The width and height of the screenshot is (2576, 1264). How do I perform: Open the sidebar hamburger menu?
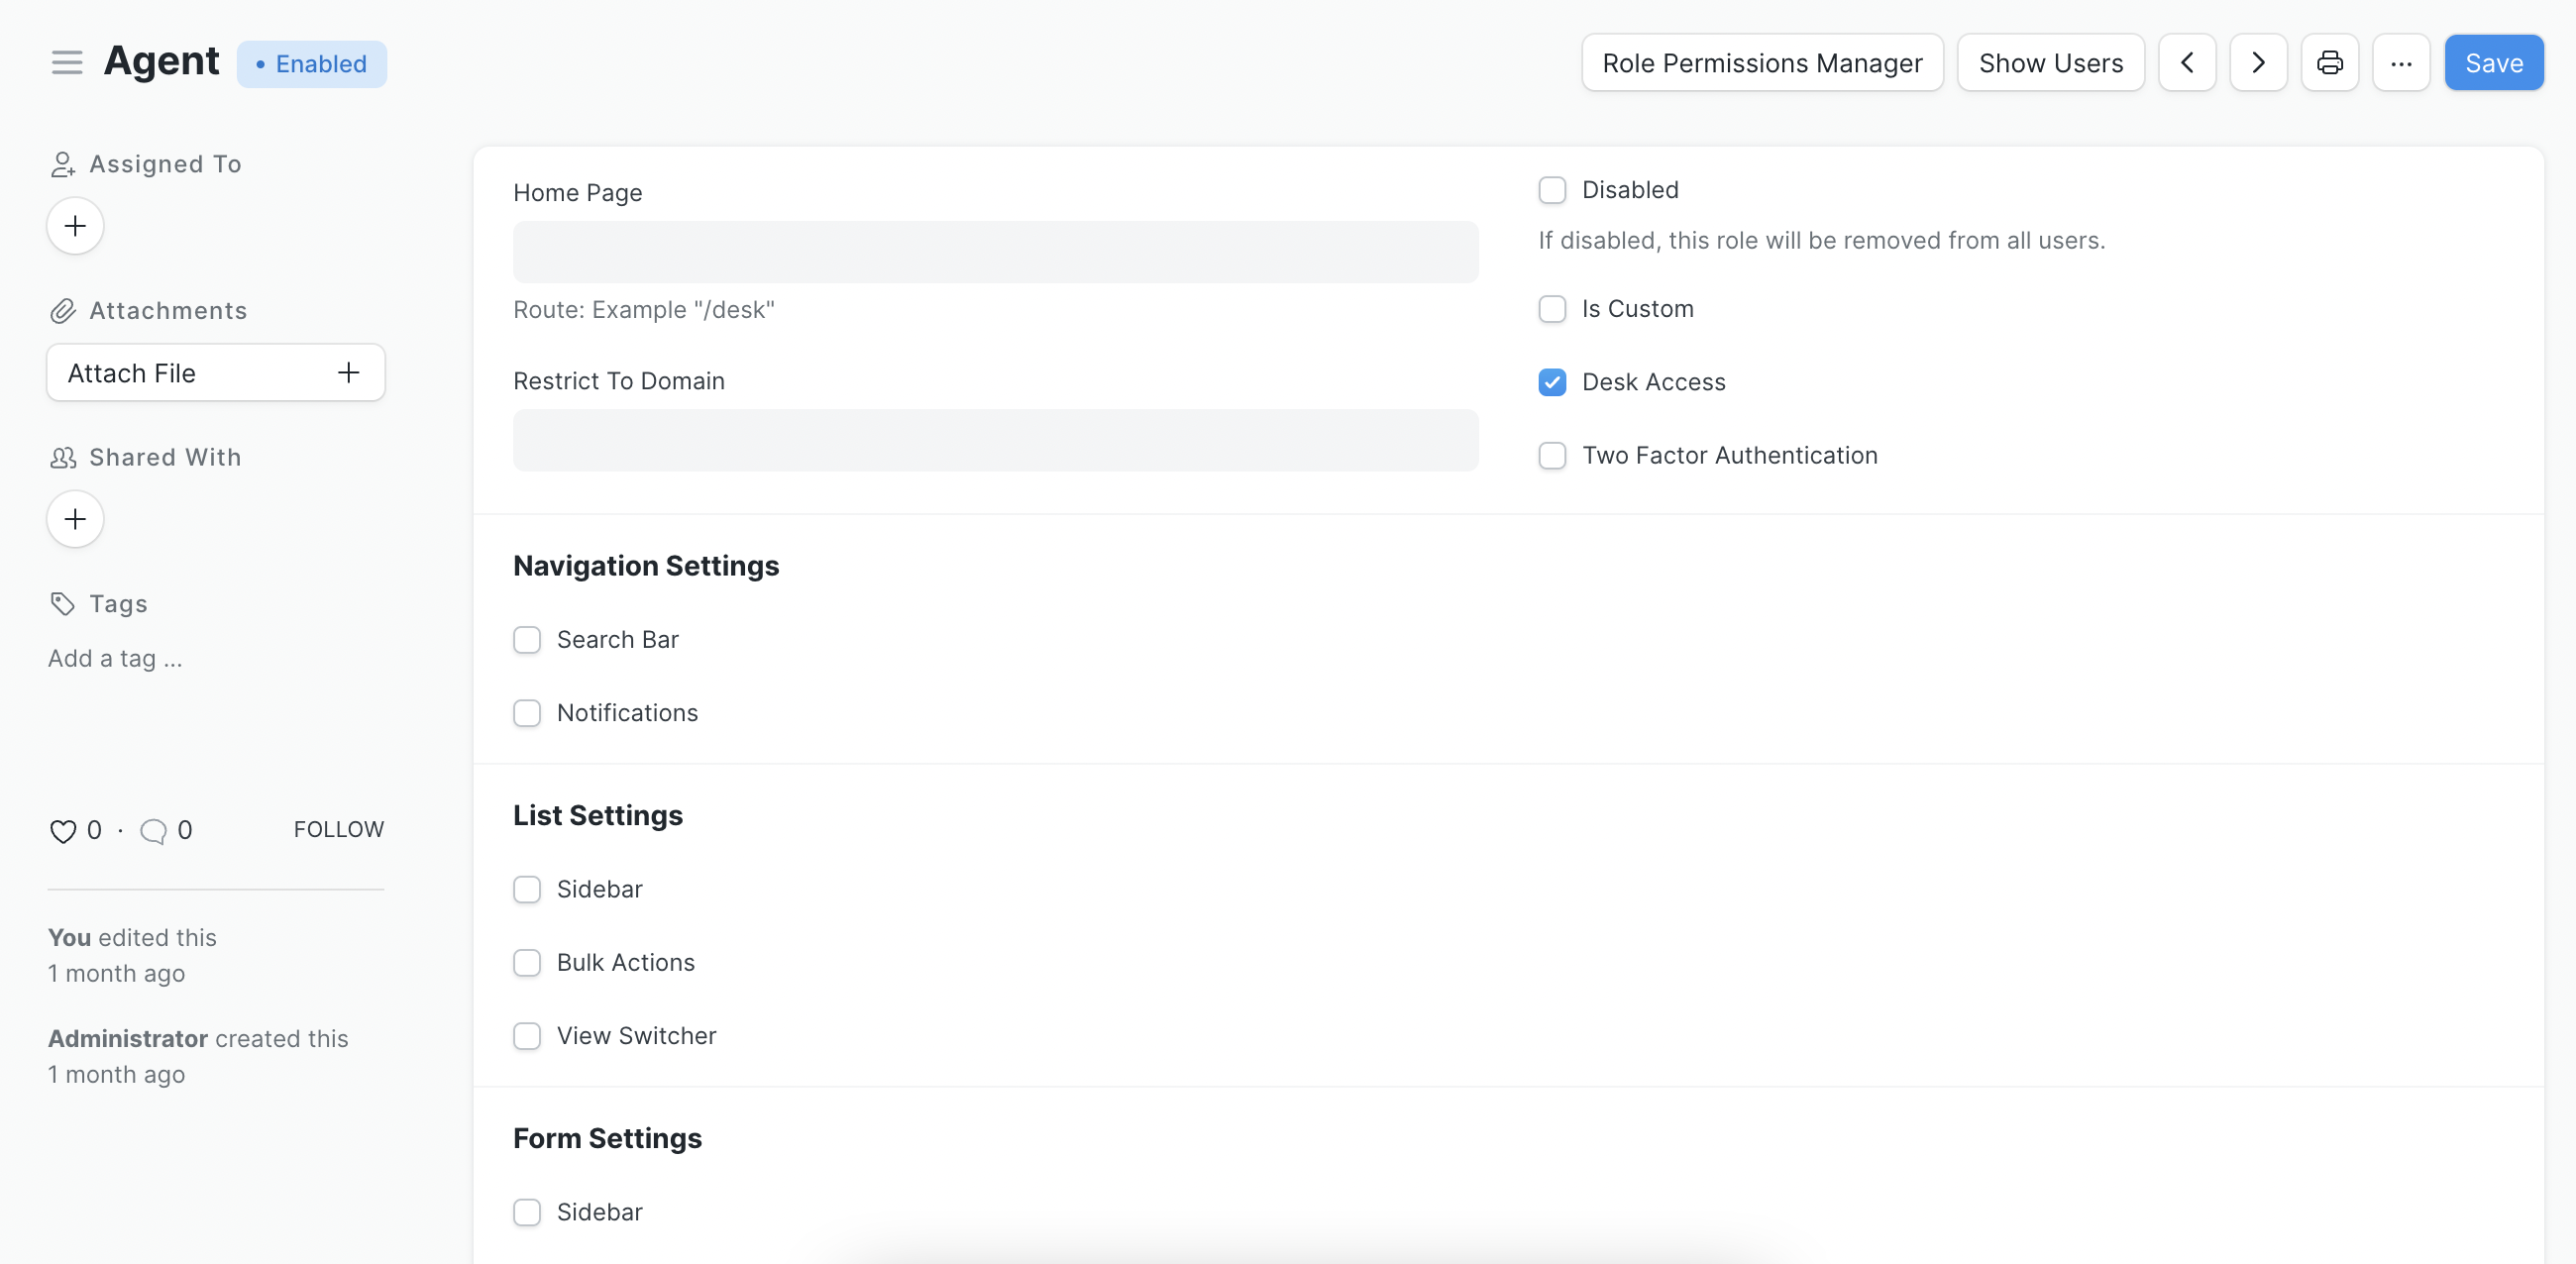click(66, 62)
